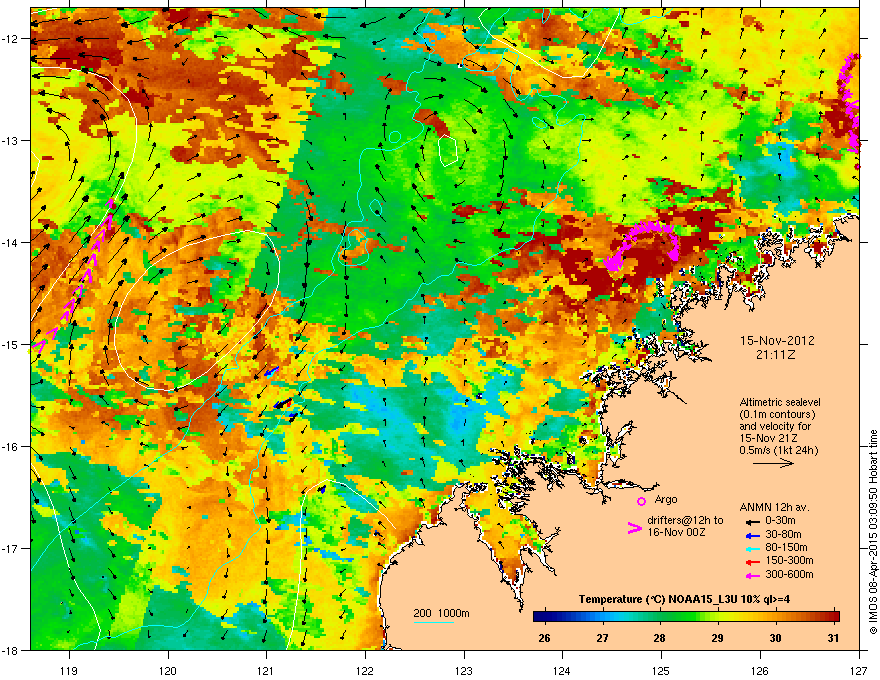Image resolution: width=880 pixels, height=680 pixels.
Task: Click the '(0.1m contours)' text
Action: (777, 415)
